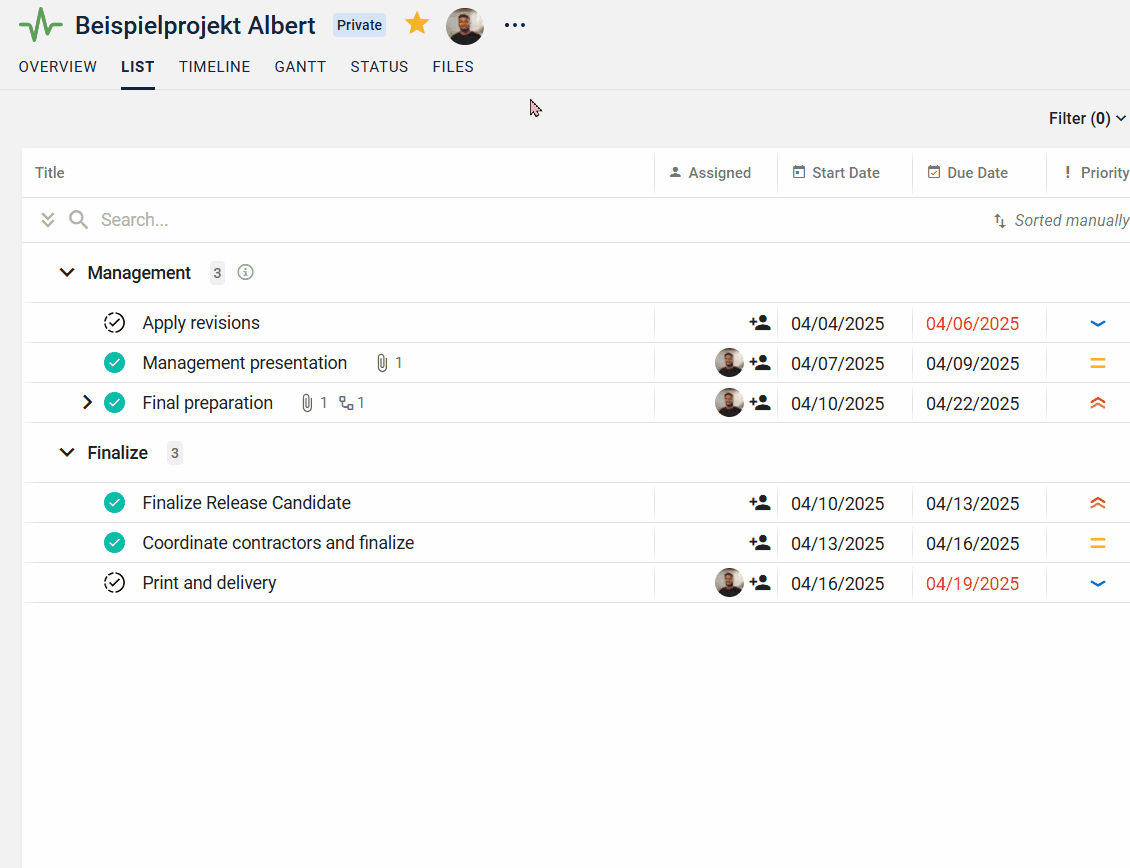Collapse the Management group
The image size is (1130, 868).
click(67, 272)
